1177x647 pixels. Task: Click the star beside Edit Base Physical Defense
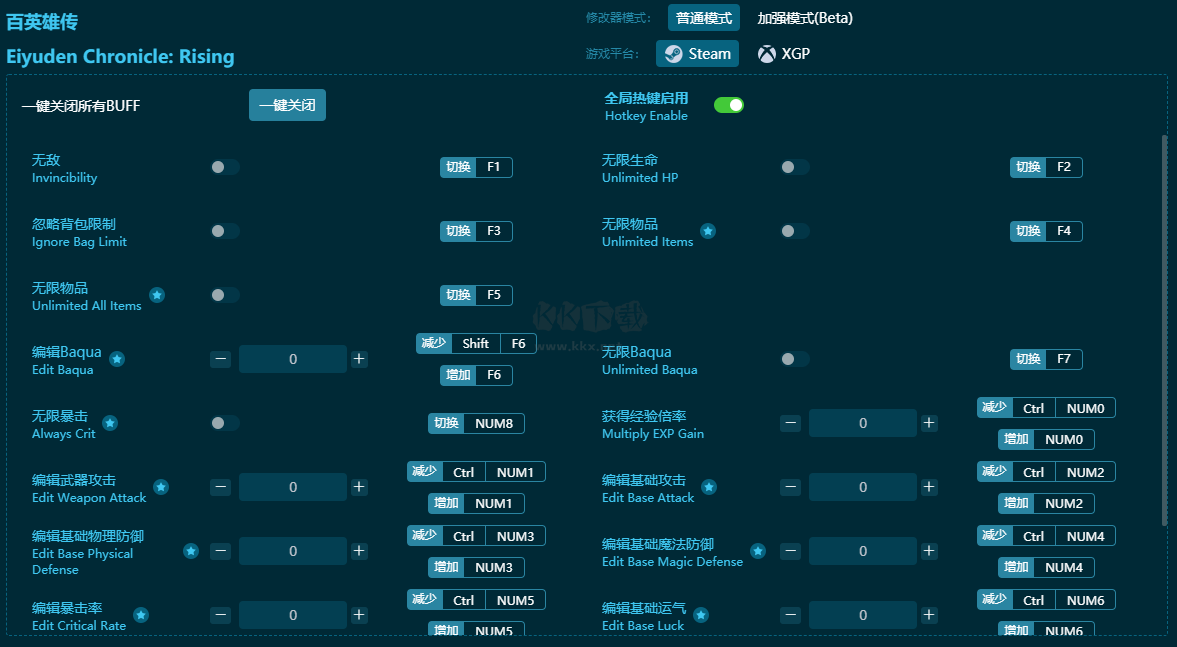click(x=191, y=551)
